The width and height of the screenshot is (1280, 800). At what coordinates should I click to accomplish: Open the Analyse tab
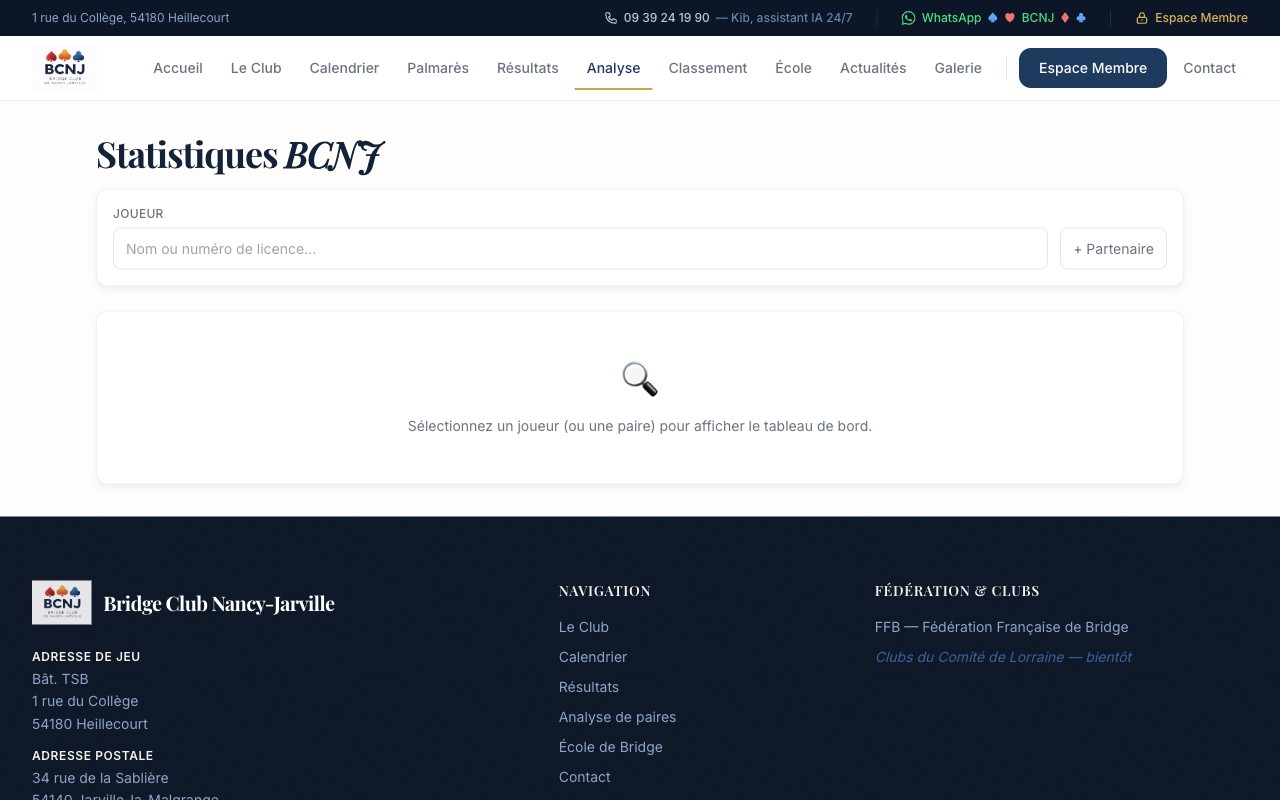point(613,68)
